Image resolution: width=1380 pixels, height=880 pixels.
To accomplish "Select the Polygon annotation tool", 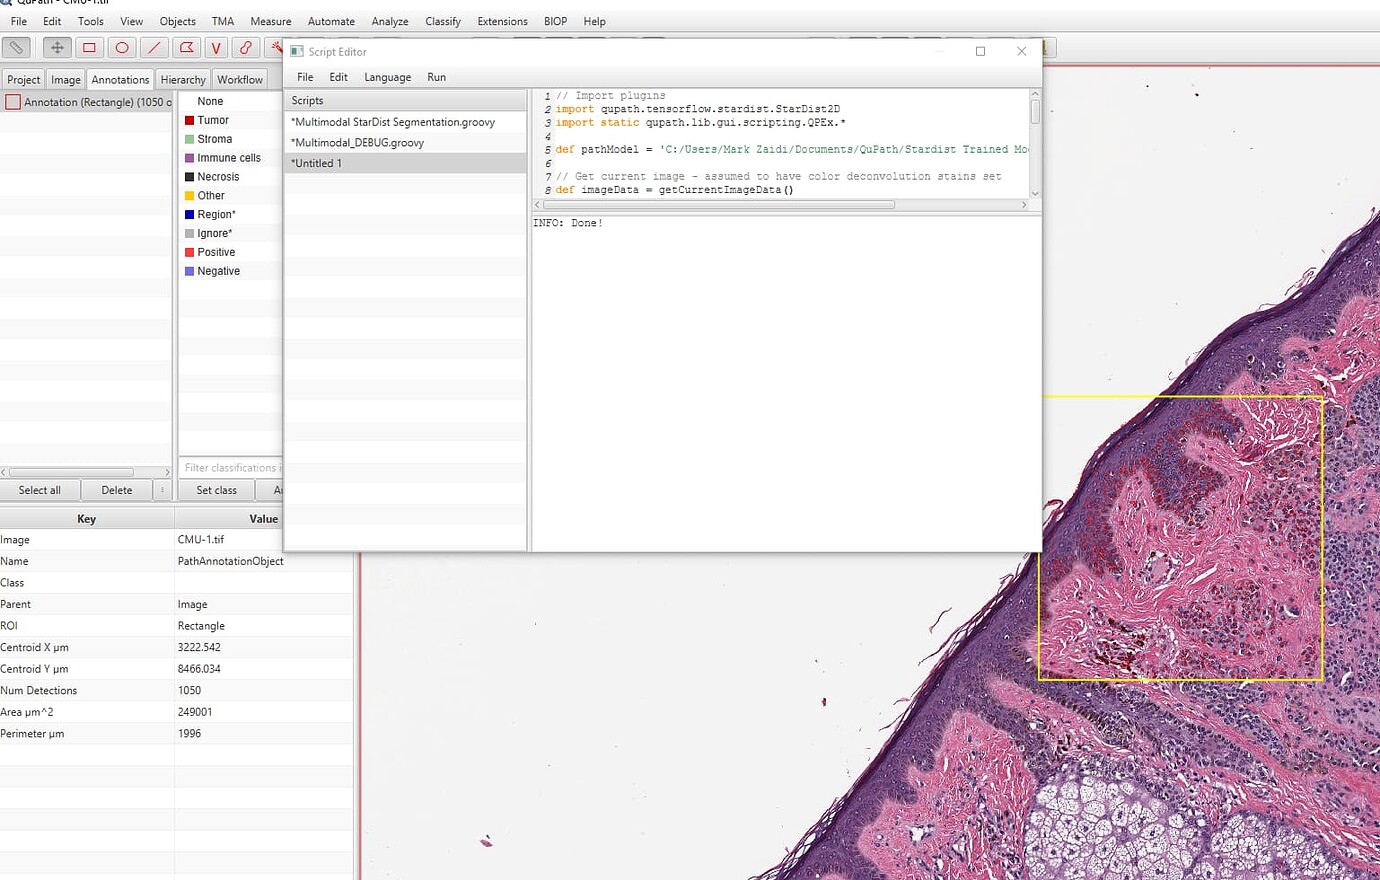I will 186,47.
